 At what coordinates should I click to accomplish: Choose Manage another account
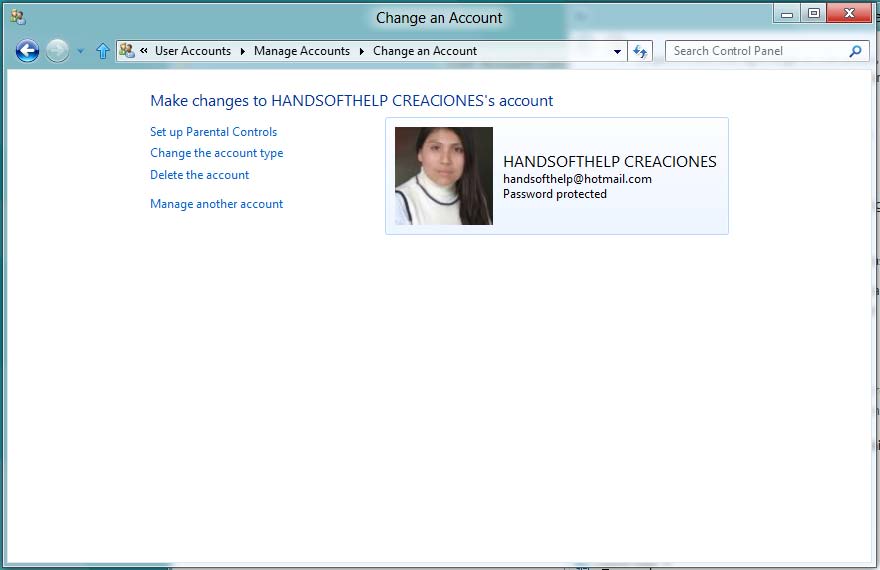pyautogui.click(x=216, y=204)
